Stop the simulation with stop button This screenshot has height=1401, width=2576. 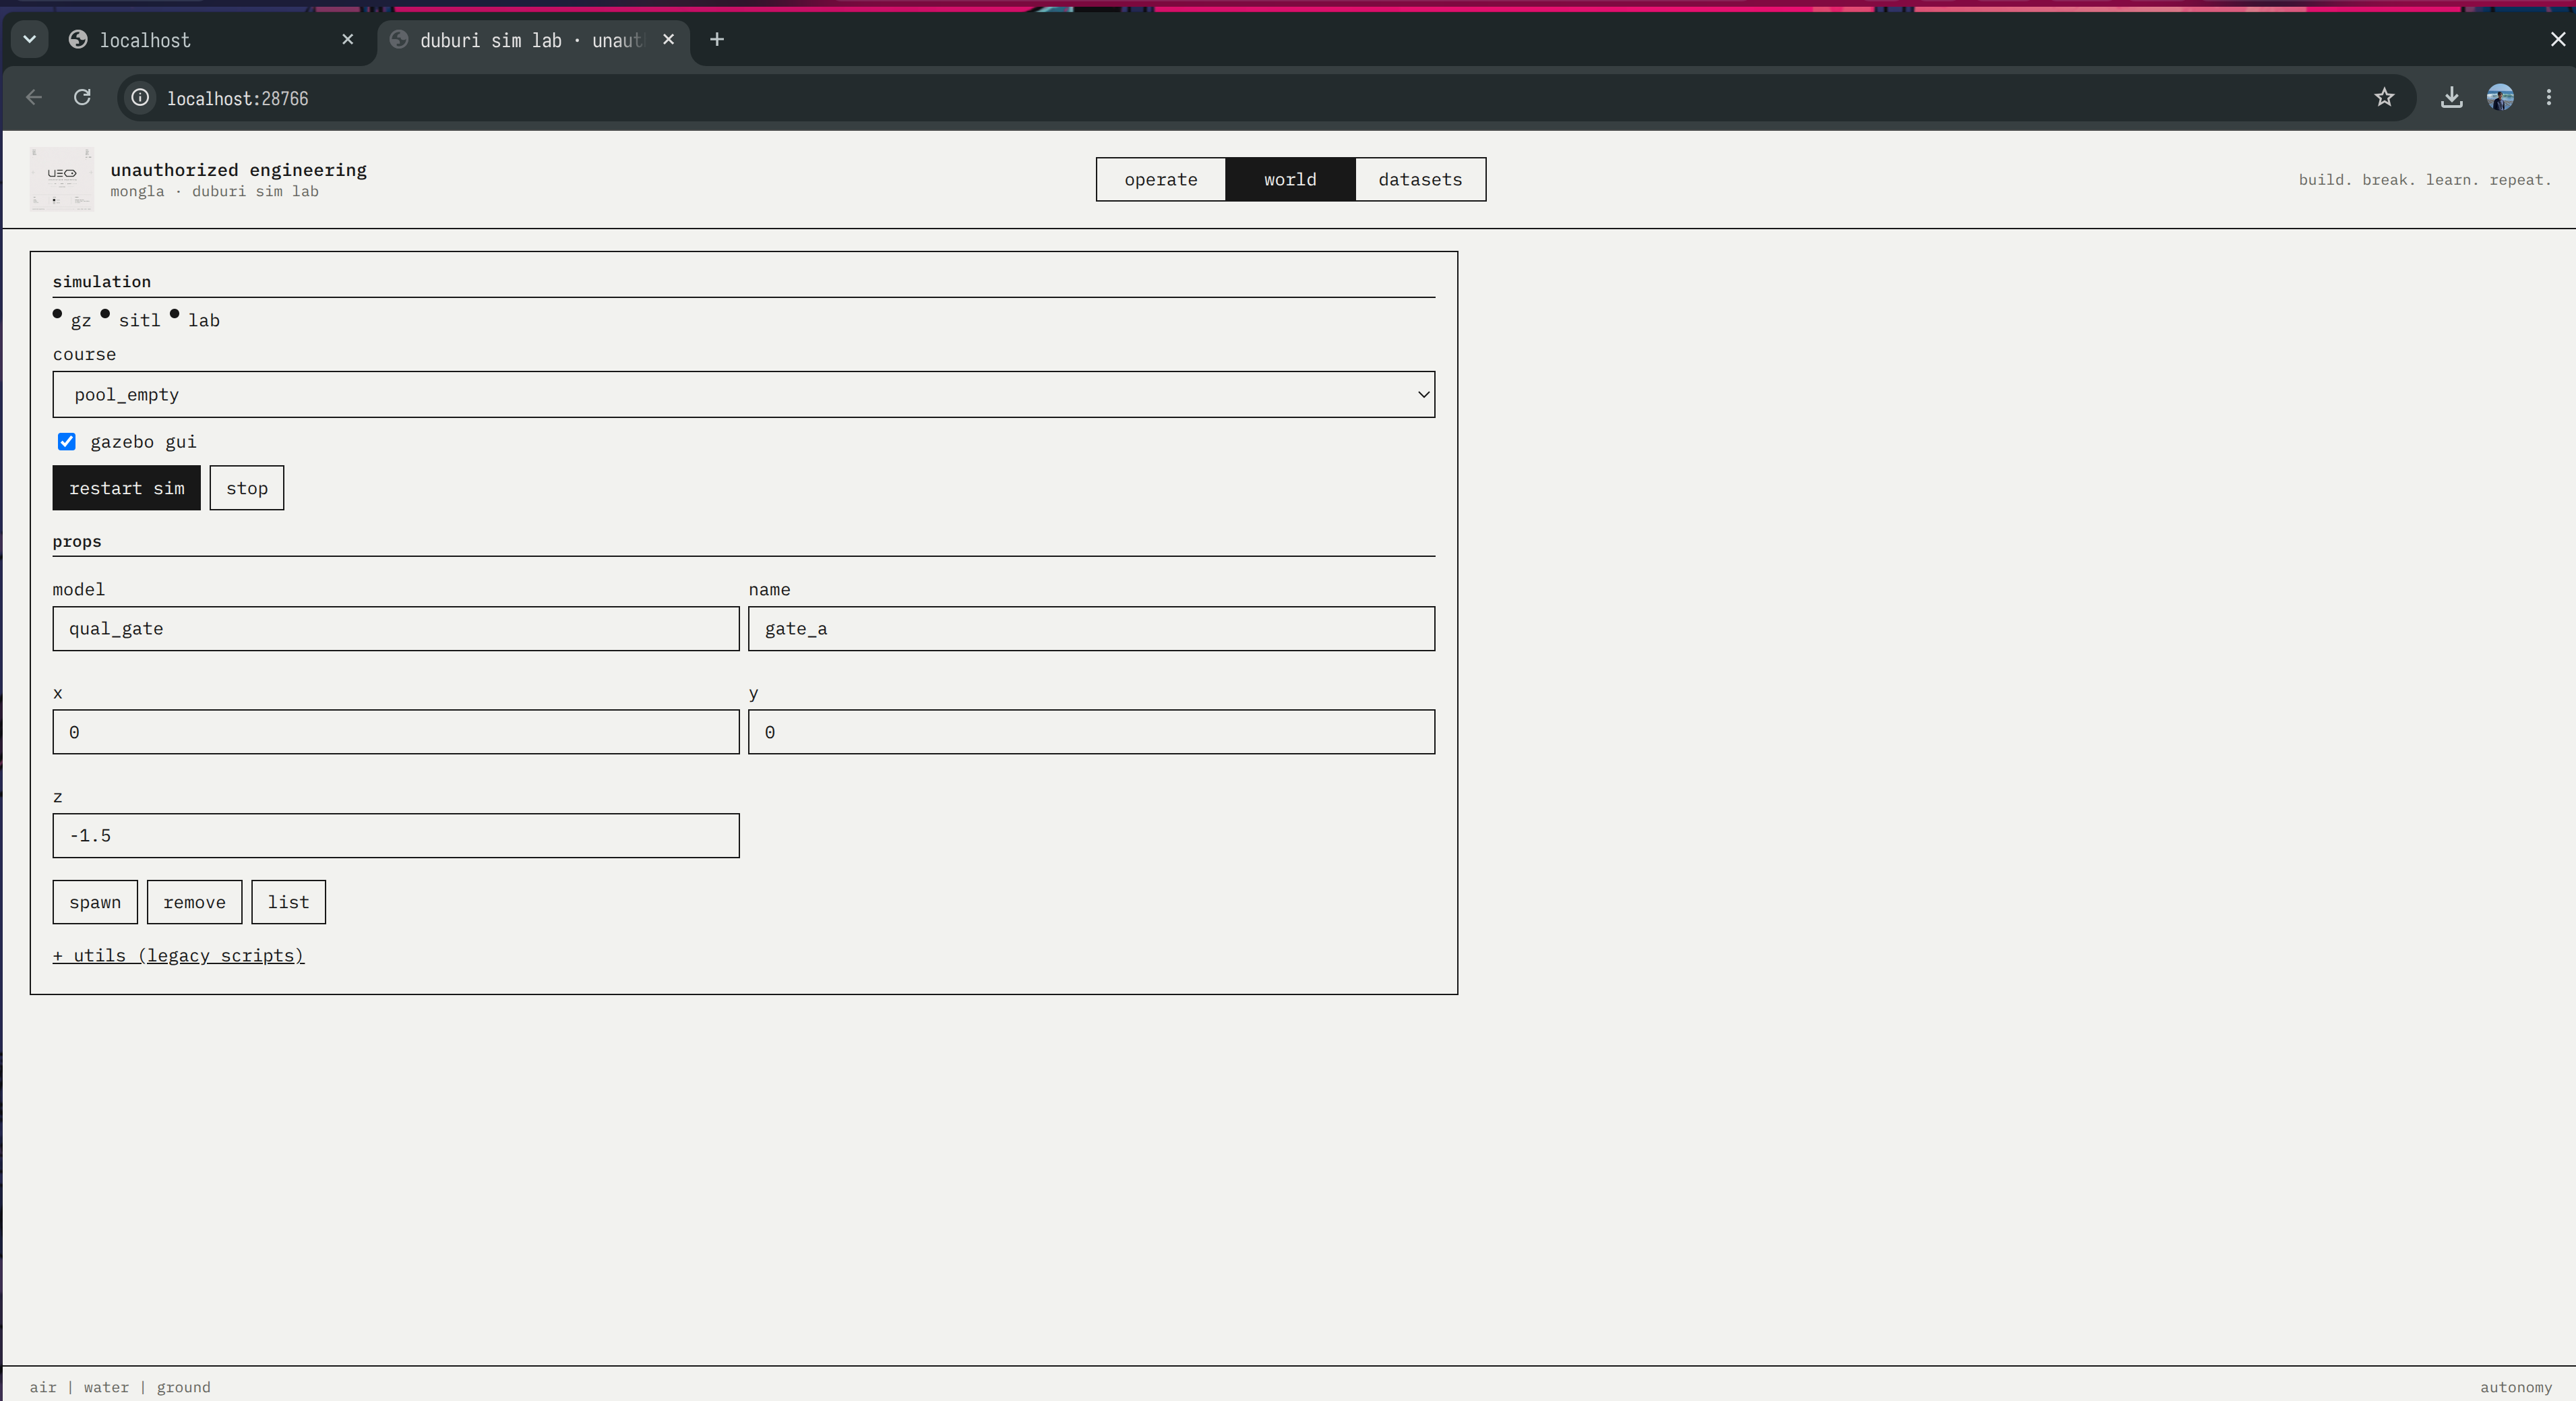coord(246,488)
